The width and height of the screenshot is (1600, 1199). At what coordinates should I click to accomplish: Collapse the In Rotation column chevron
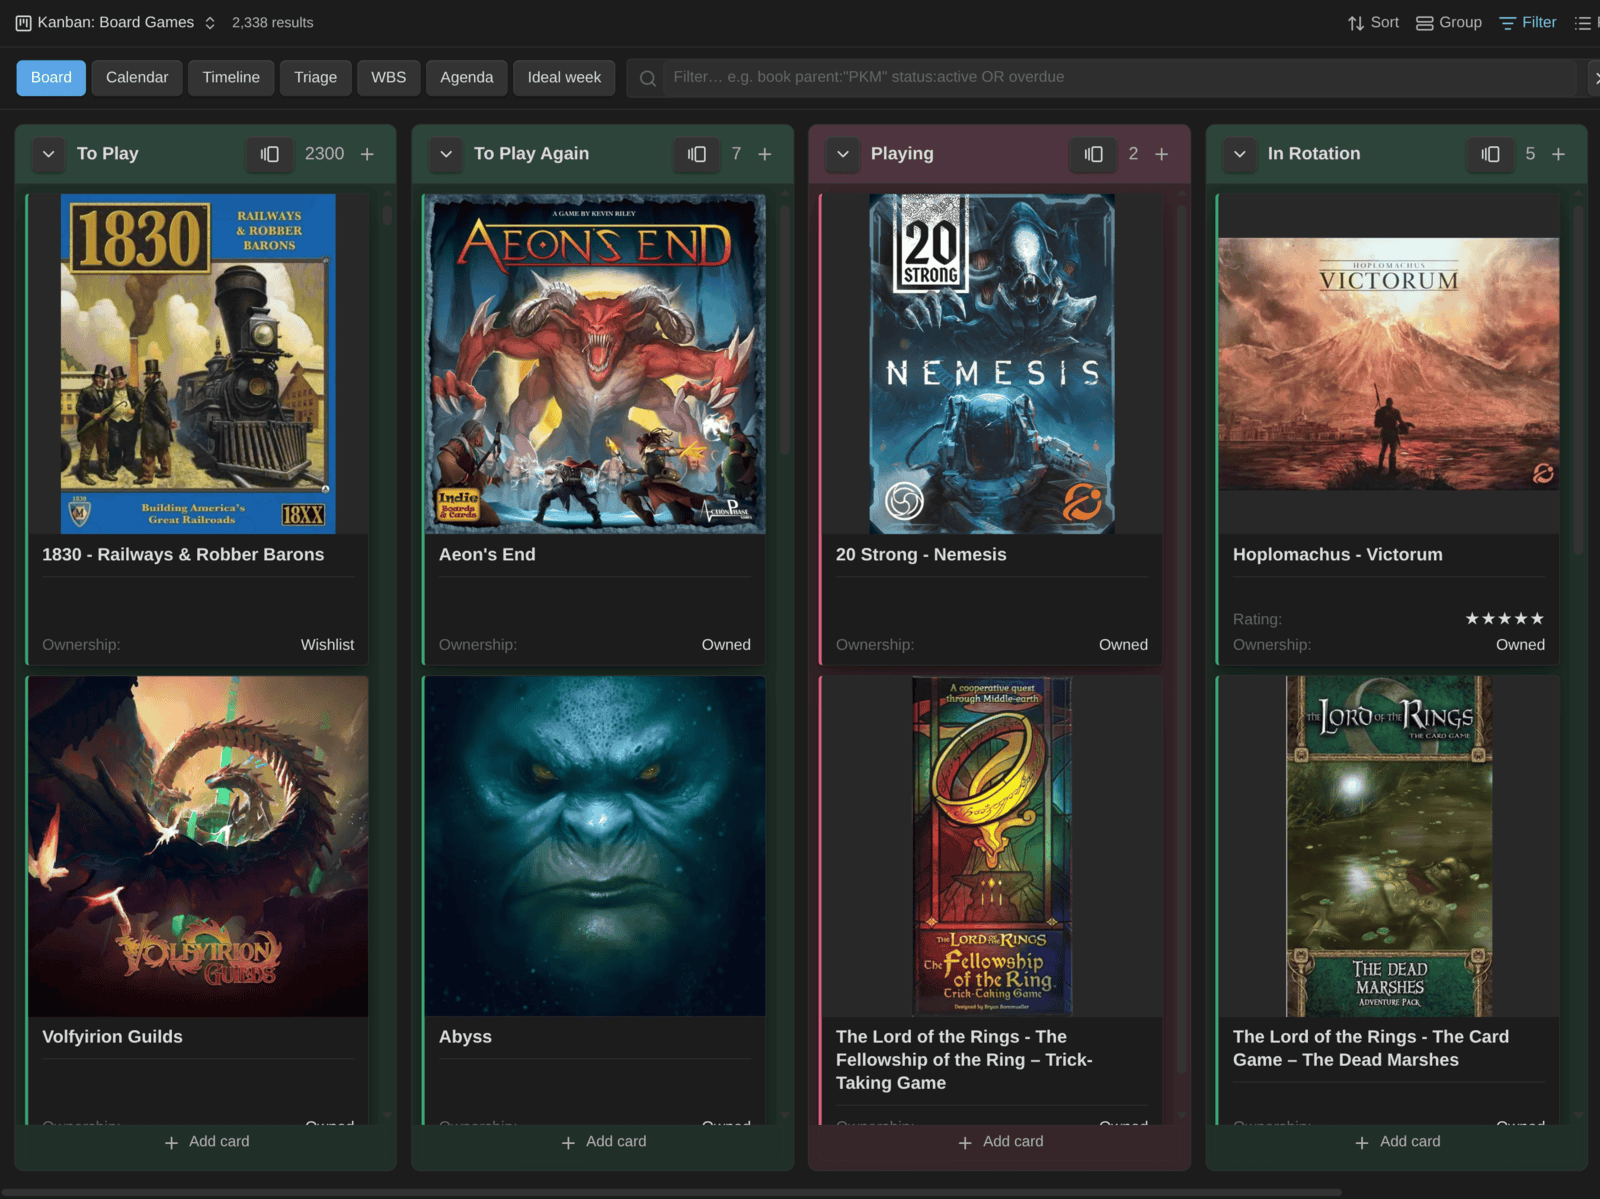(x=1240, y=154)
